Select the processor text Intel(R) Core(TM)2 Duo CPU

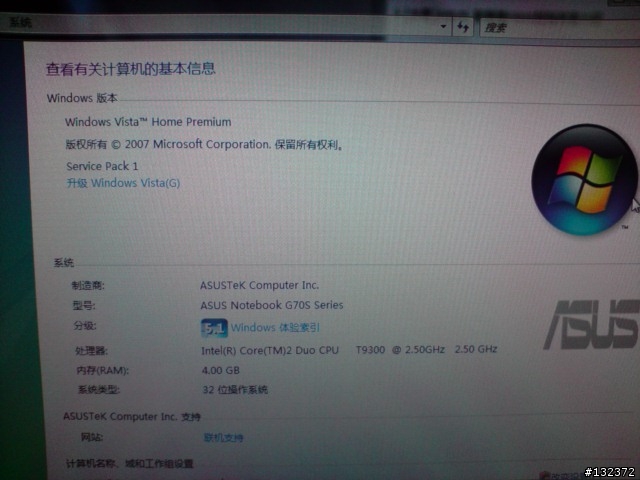pyautogui.click(x=270, y=351)
